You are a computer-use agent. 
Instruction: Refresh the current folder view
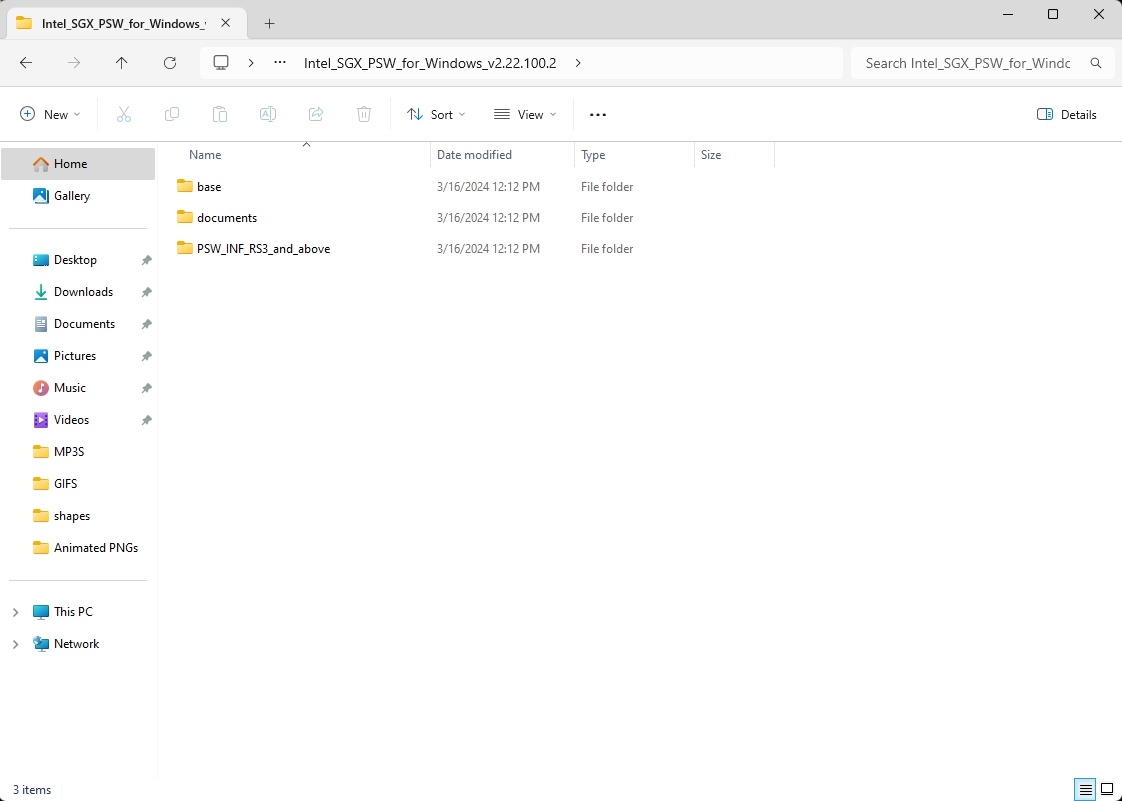[x=170, y=63]
